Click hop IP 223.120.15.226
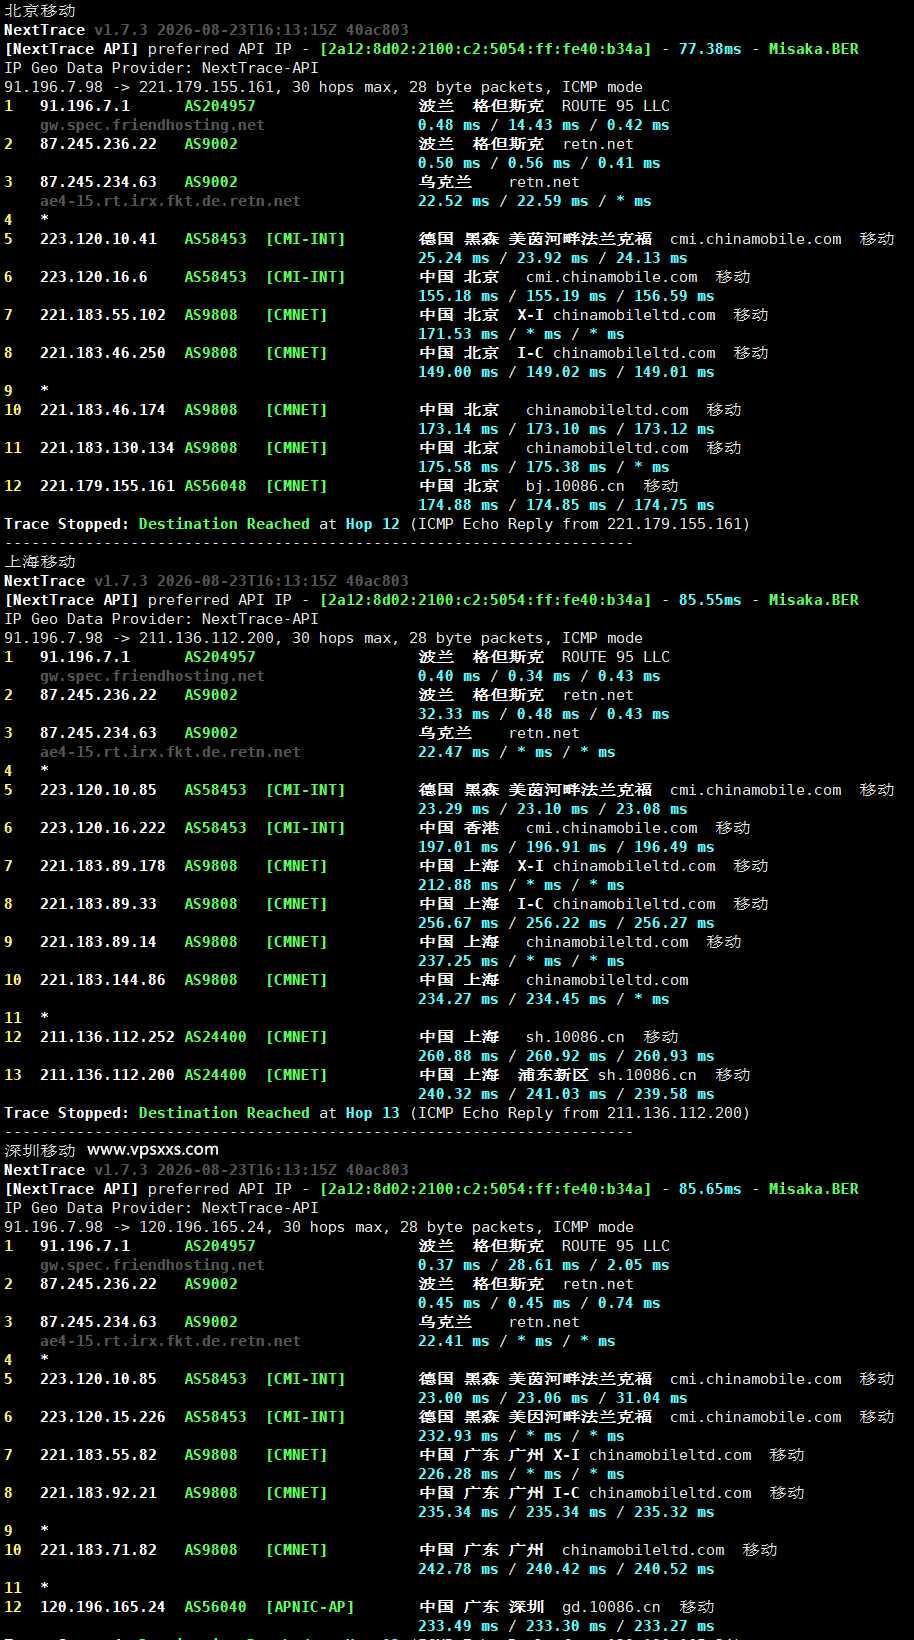 [x=103, y=1416]
